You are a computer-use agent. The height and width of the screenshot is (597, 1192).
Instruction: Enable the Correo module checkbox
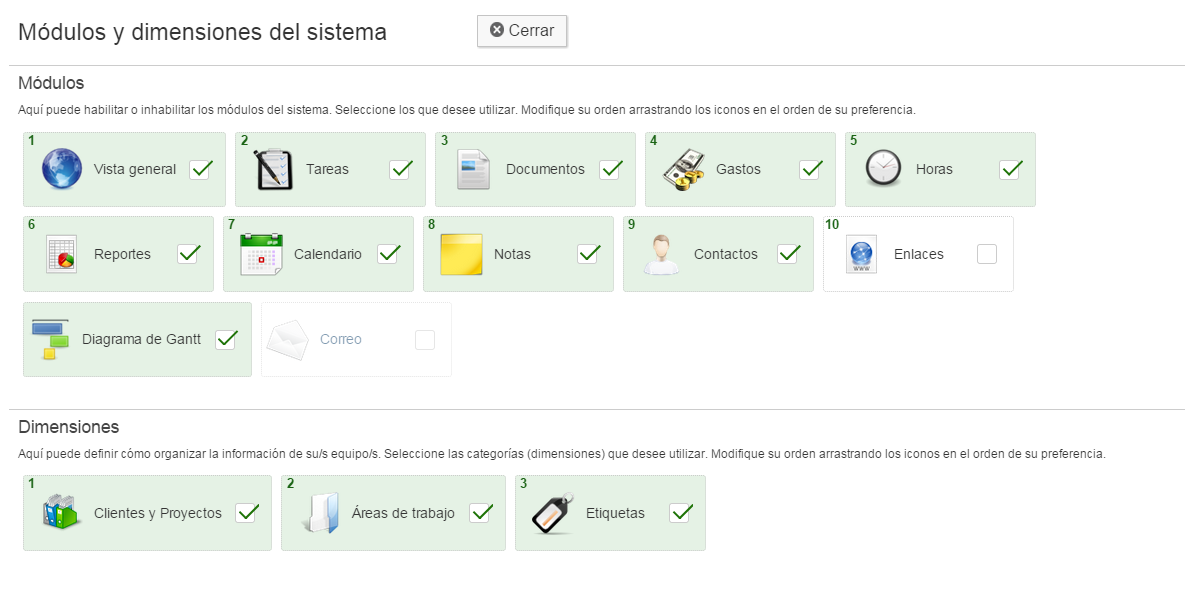(x=425, y=340)
